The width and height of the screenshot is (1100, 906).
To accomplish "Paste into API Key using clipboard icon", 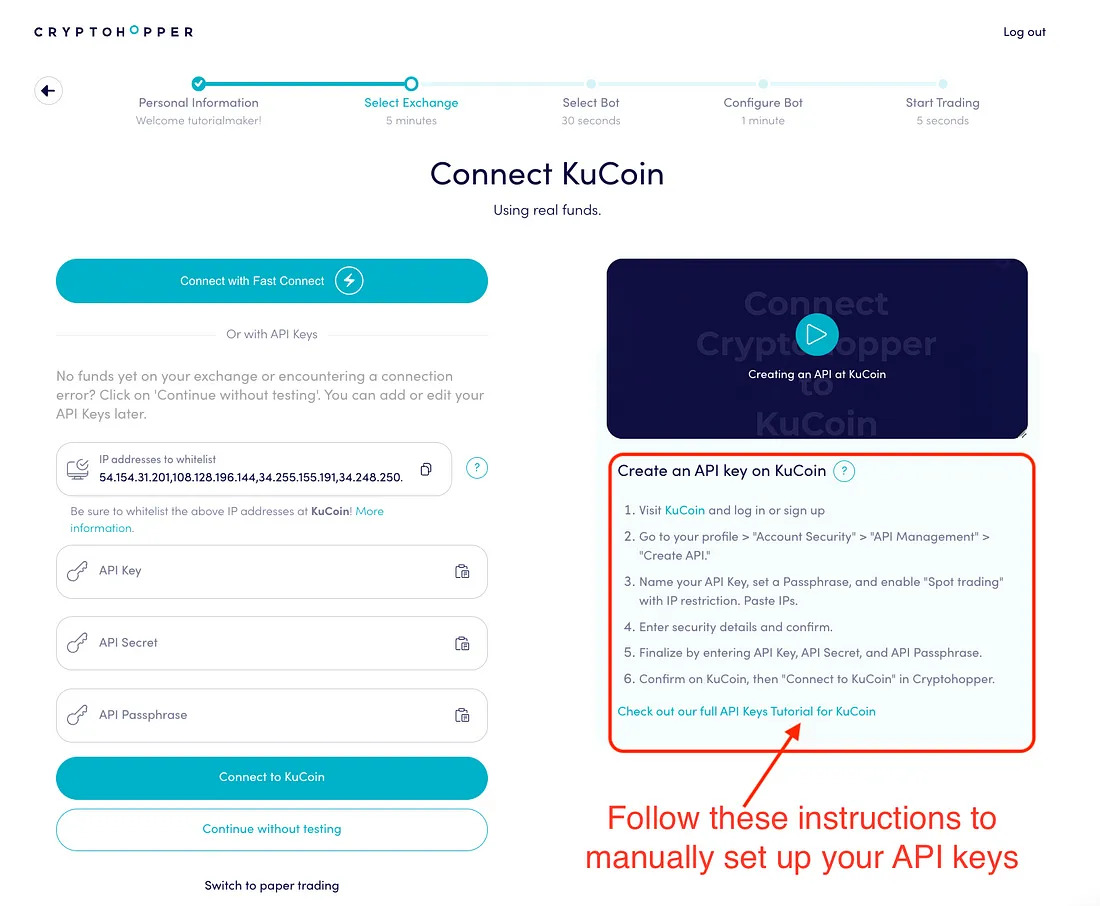I will coord(462,571).
